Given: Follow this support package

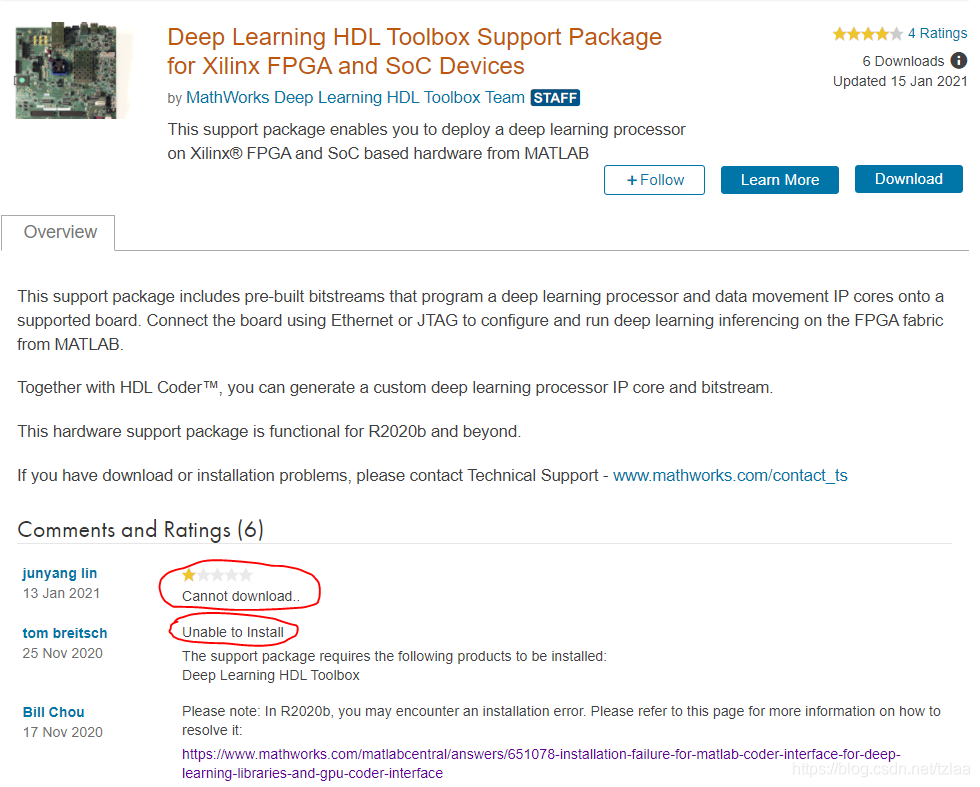Looking at the screenshot, I should pos(654,180).
